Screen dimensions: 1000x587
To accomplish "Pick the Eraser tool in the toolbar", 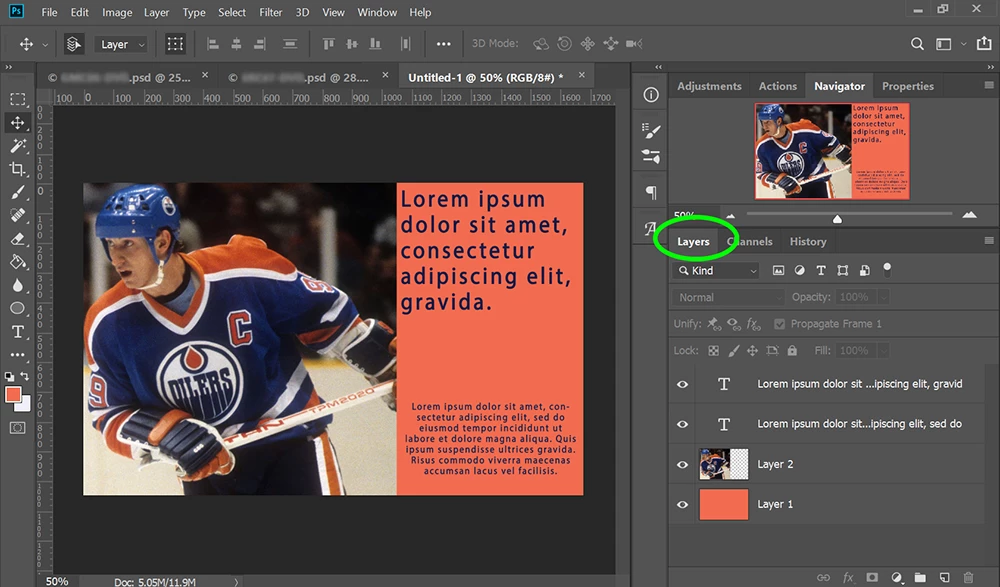I will point(18,239).
